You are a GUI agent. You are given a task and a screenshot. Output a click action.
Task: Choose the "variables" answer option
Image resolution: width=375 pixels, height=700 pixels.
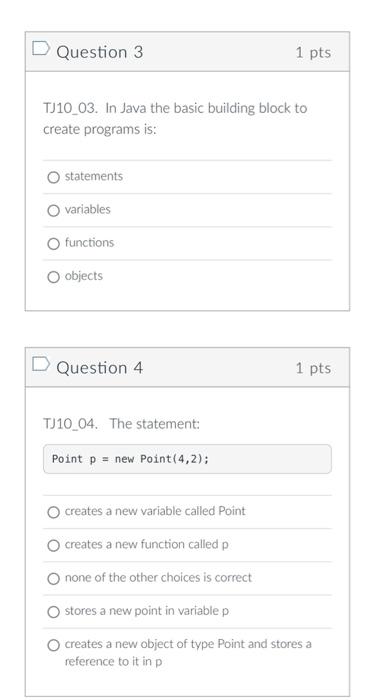pos(53,211)
